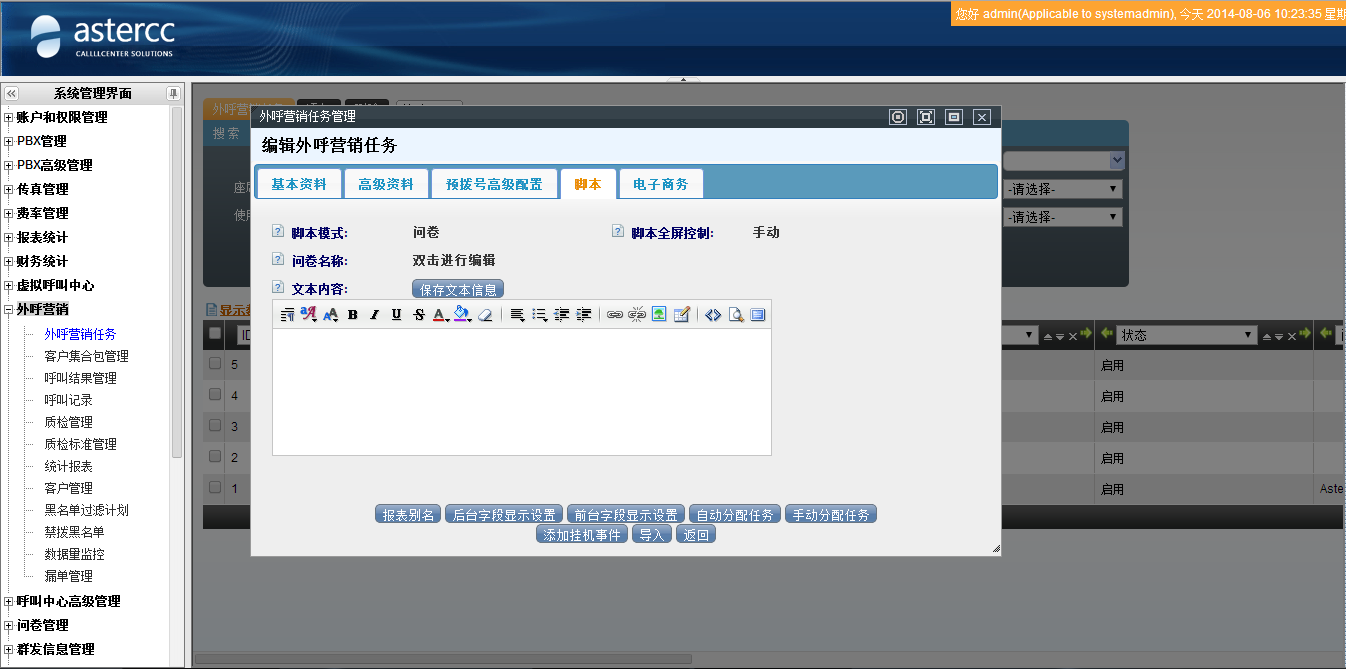Toggle bold formatting in the text editor
Viewport: 1346px width, 669px height.
353,315
